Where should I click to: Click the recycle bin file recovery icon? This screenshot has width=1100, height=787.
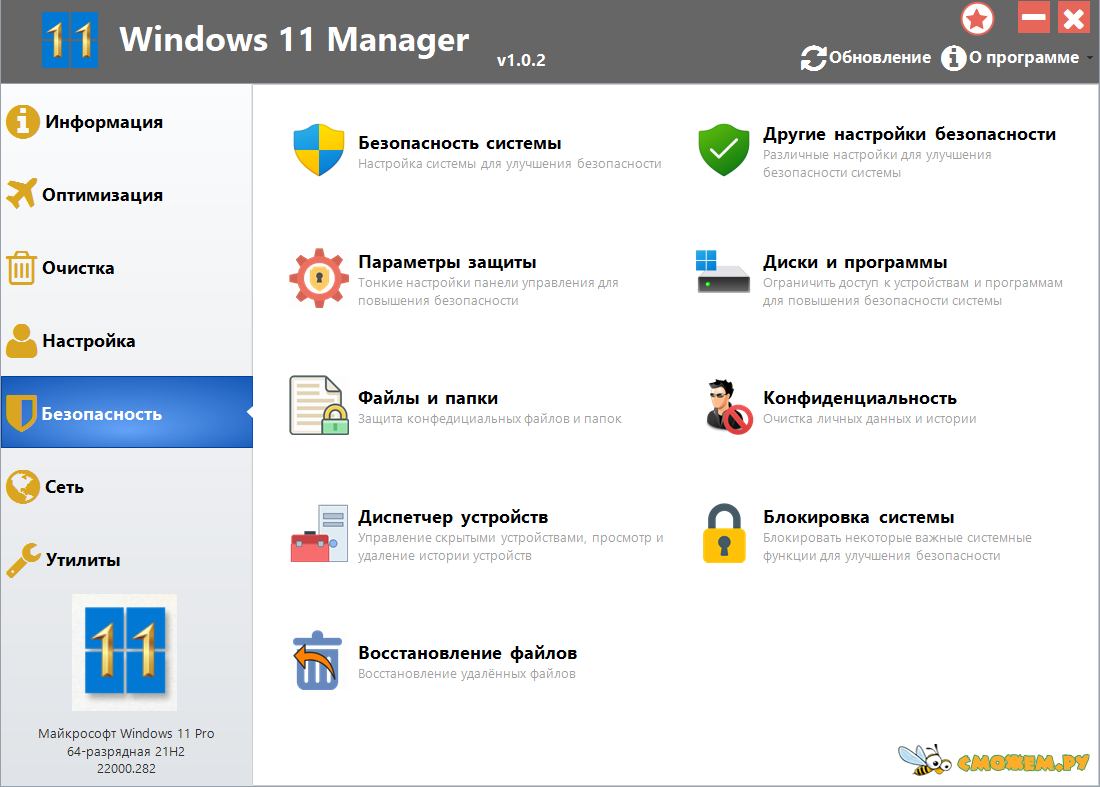click(x=317, y=660)
